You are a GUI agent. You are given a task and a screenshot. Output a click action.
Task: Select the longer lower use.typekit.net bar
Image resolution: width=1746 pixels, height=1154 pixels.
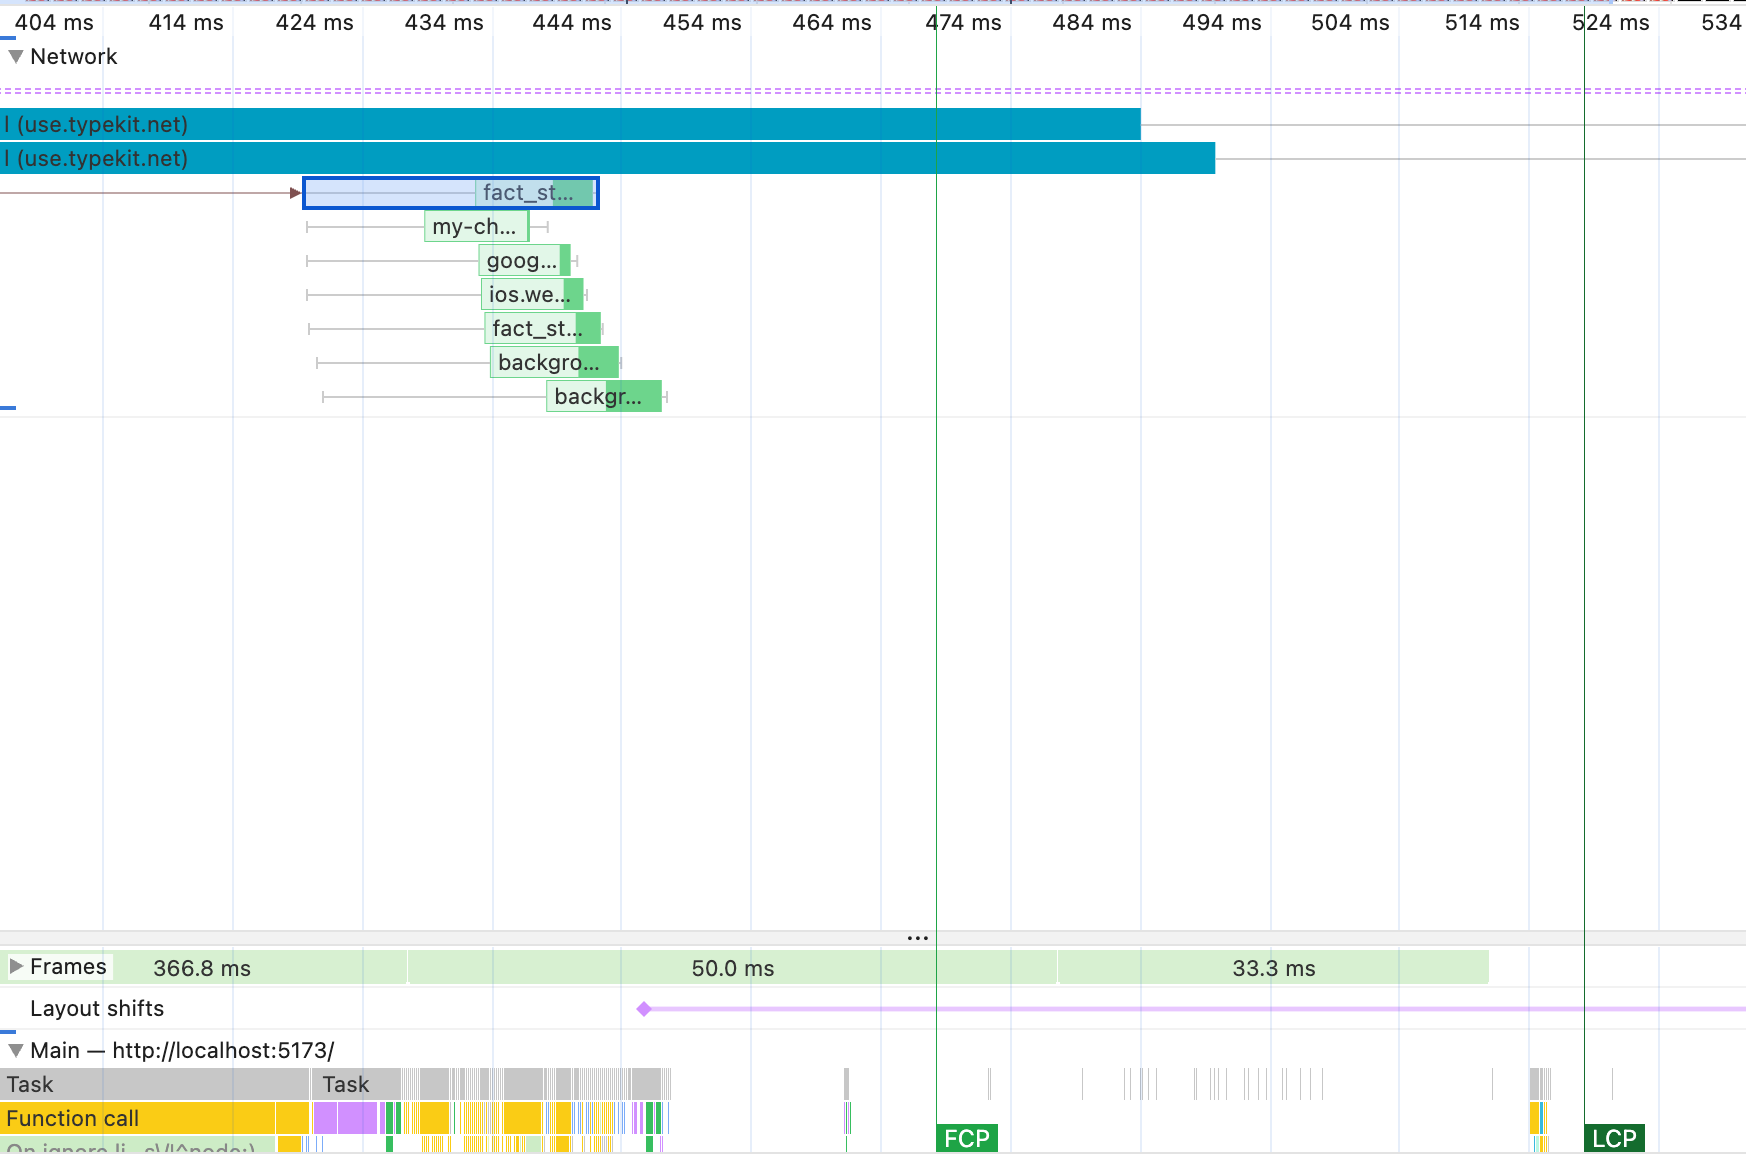tap(607, 159)
